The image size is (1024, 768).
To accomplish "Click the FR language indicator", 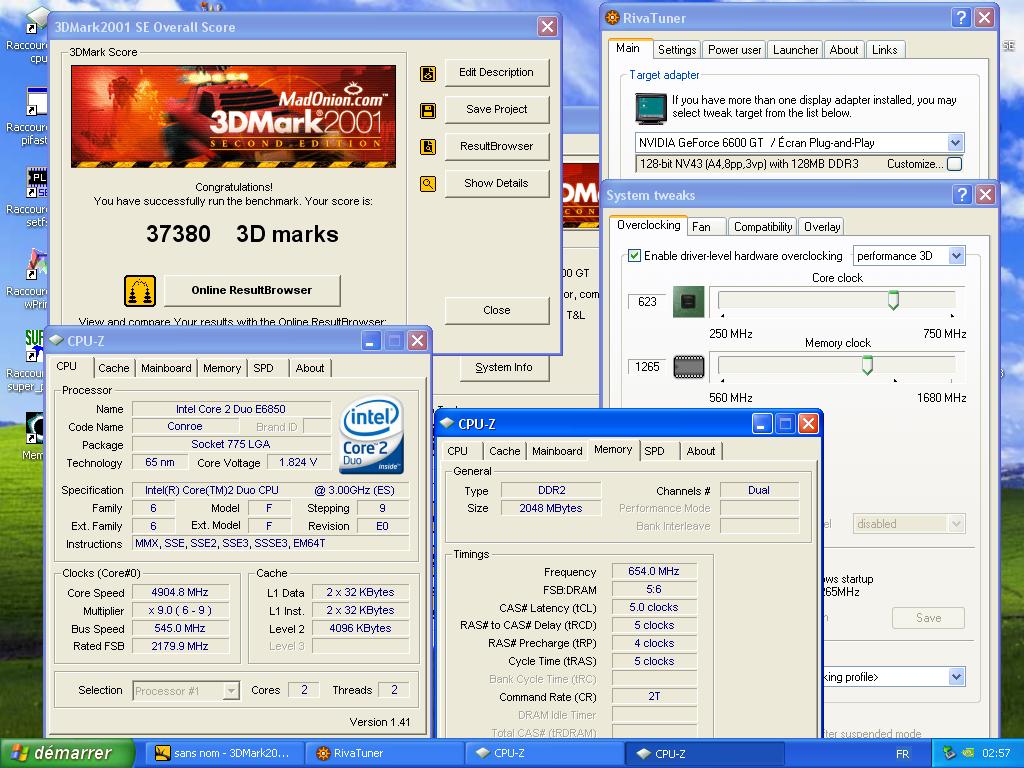I will pos(902,754).
